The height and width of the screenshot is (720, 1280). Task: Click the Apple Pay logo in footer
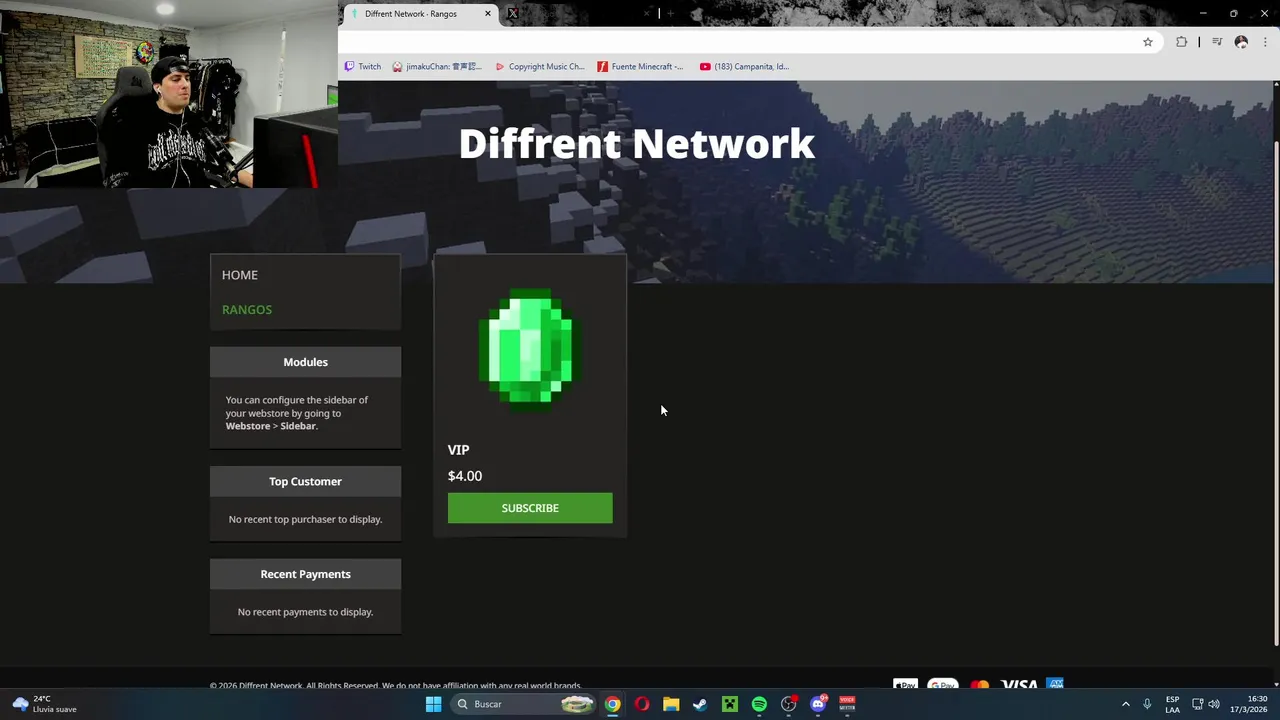pos(906,685)
